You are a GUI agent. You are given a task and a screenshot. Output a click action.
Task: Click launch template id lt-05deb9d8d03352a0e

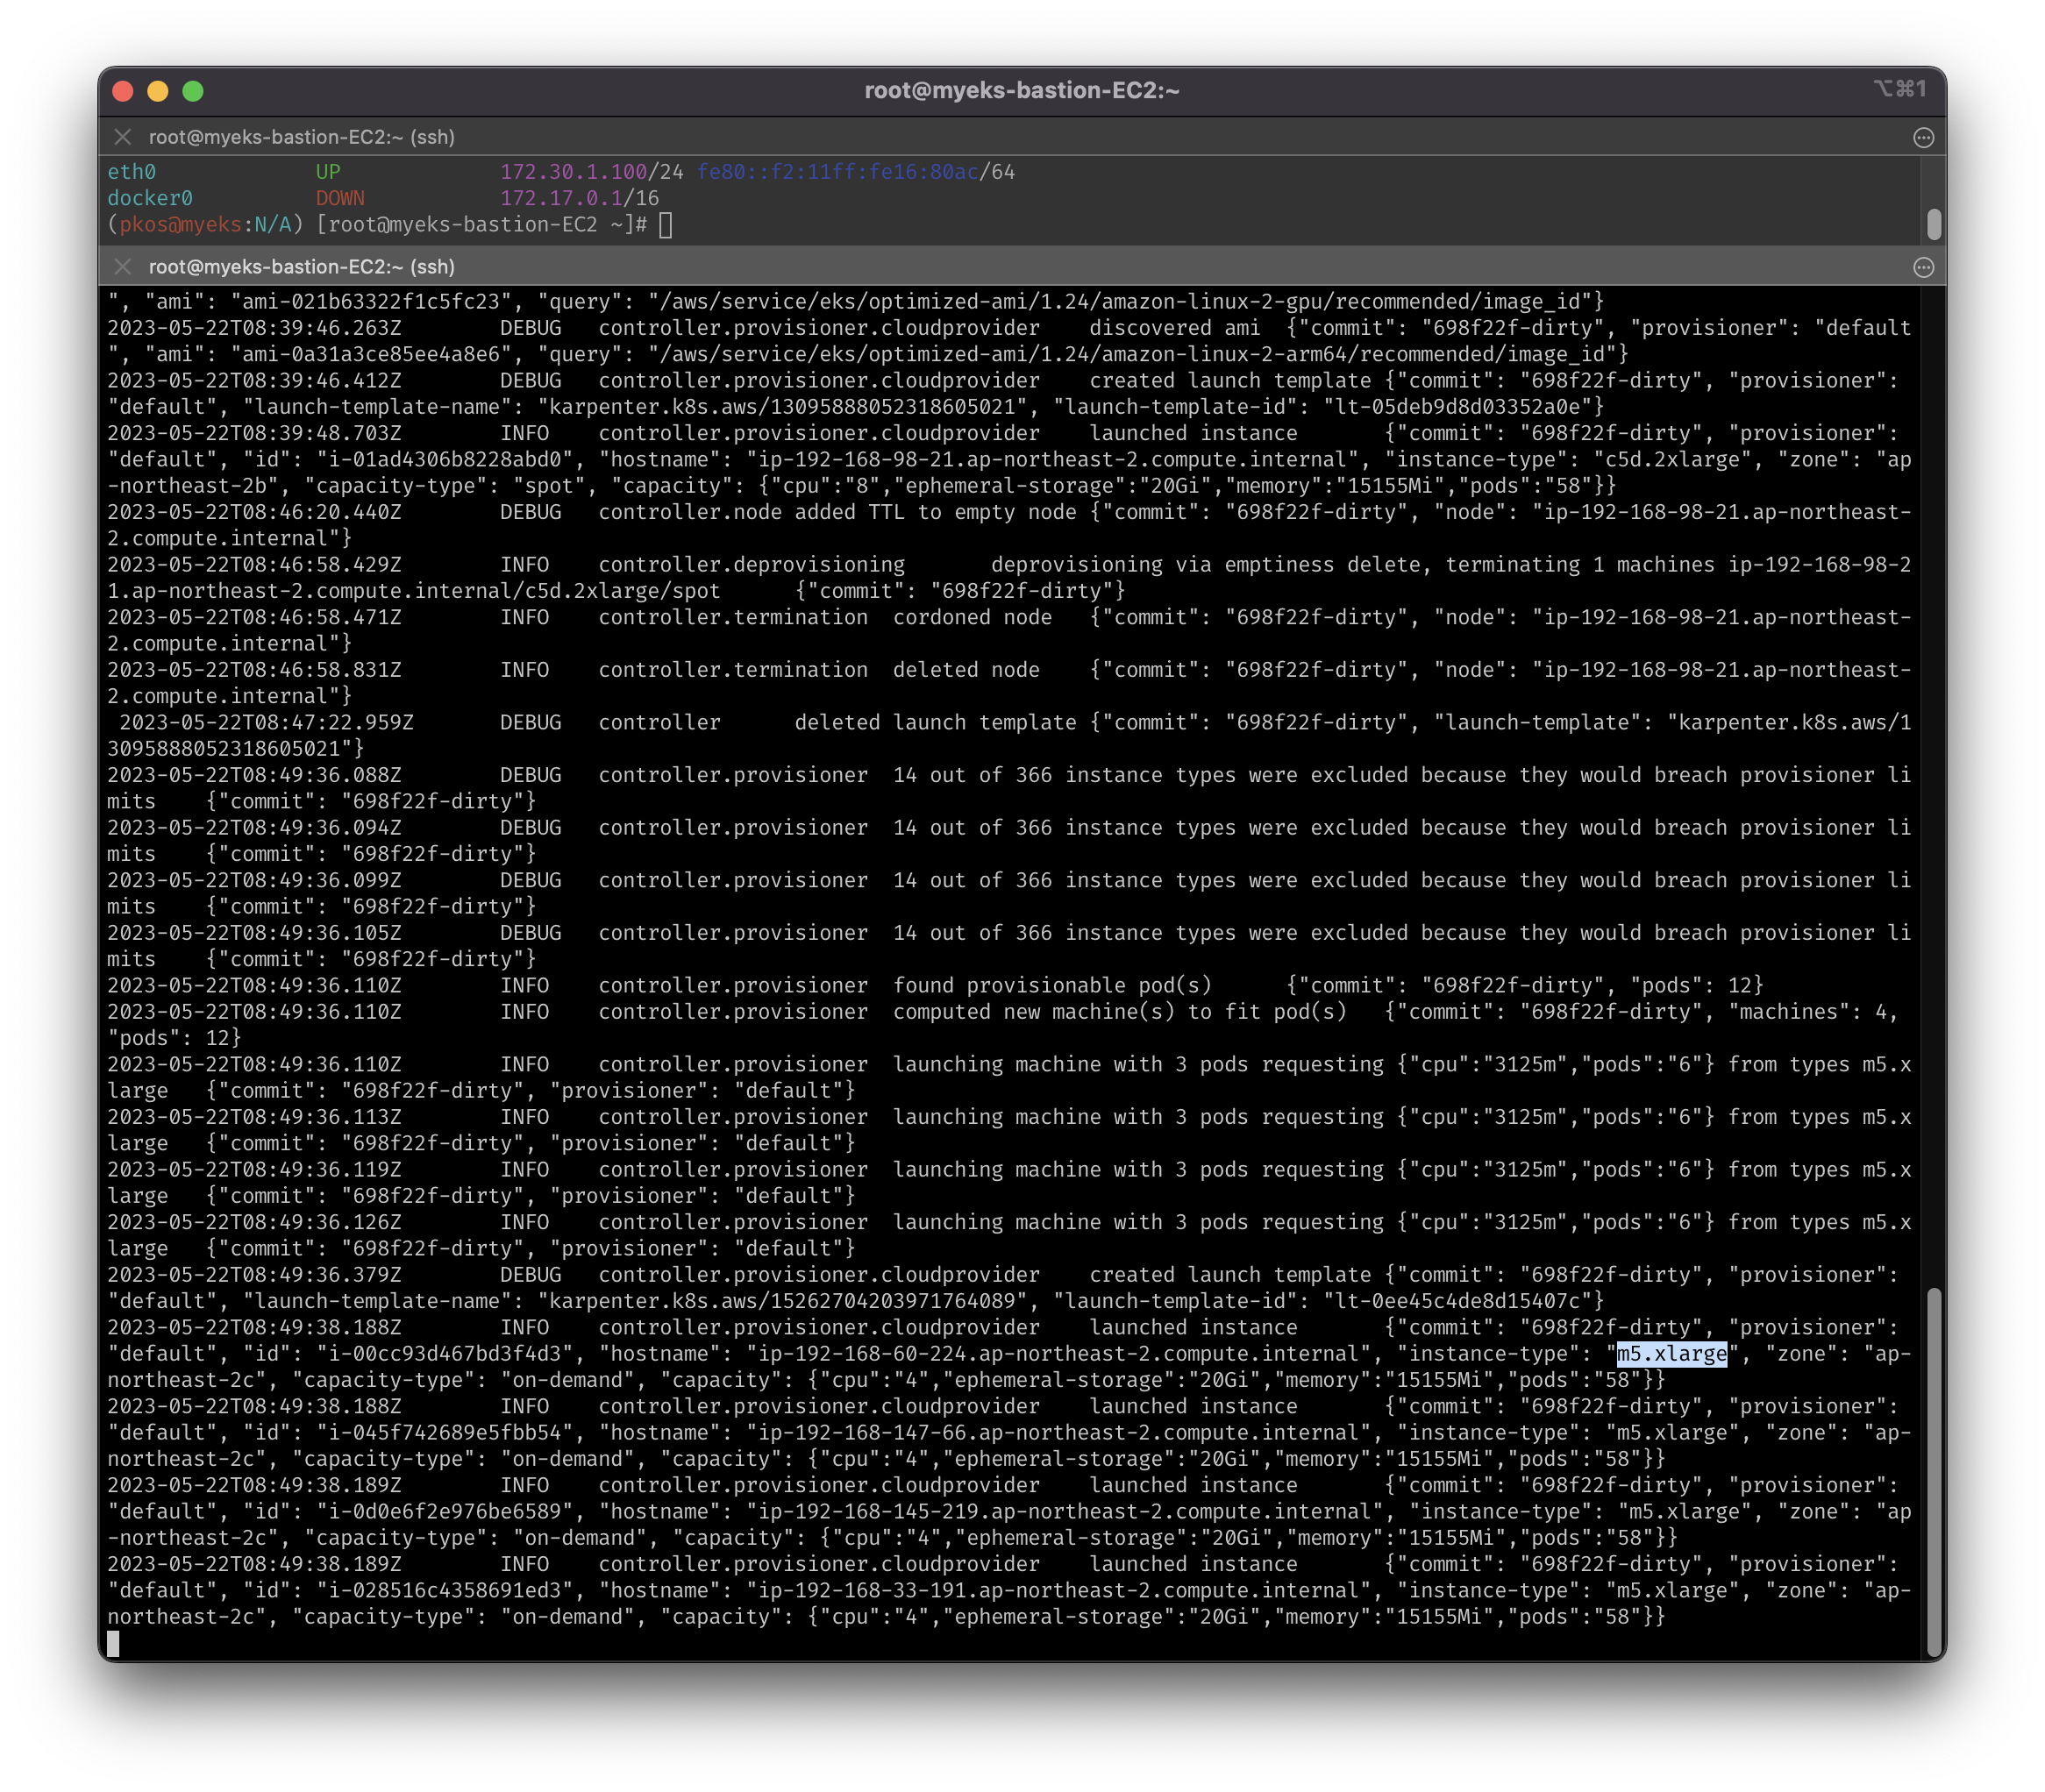point(1457,406)
